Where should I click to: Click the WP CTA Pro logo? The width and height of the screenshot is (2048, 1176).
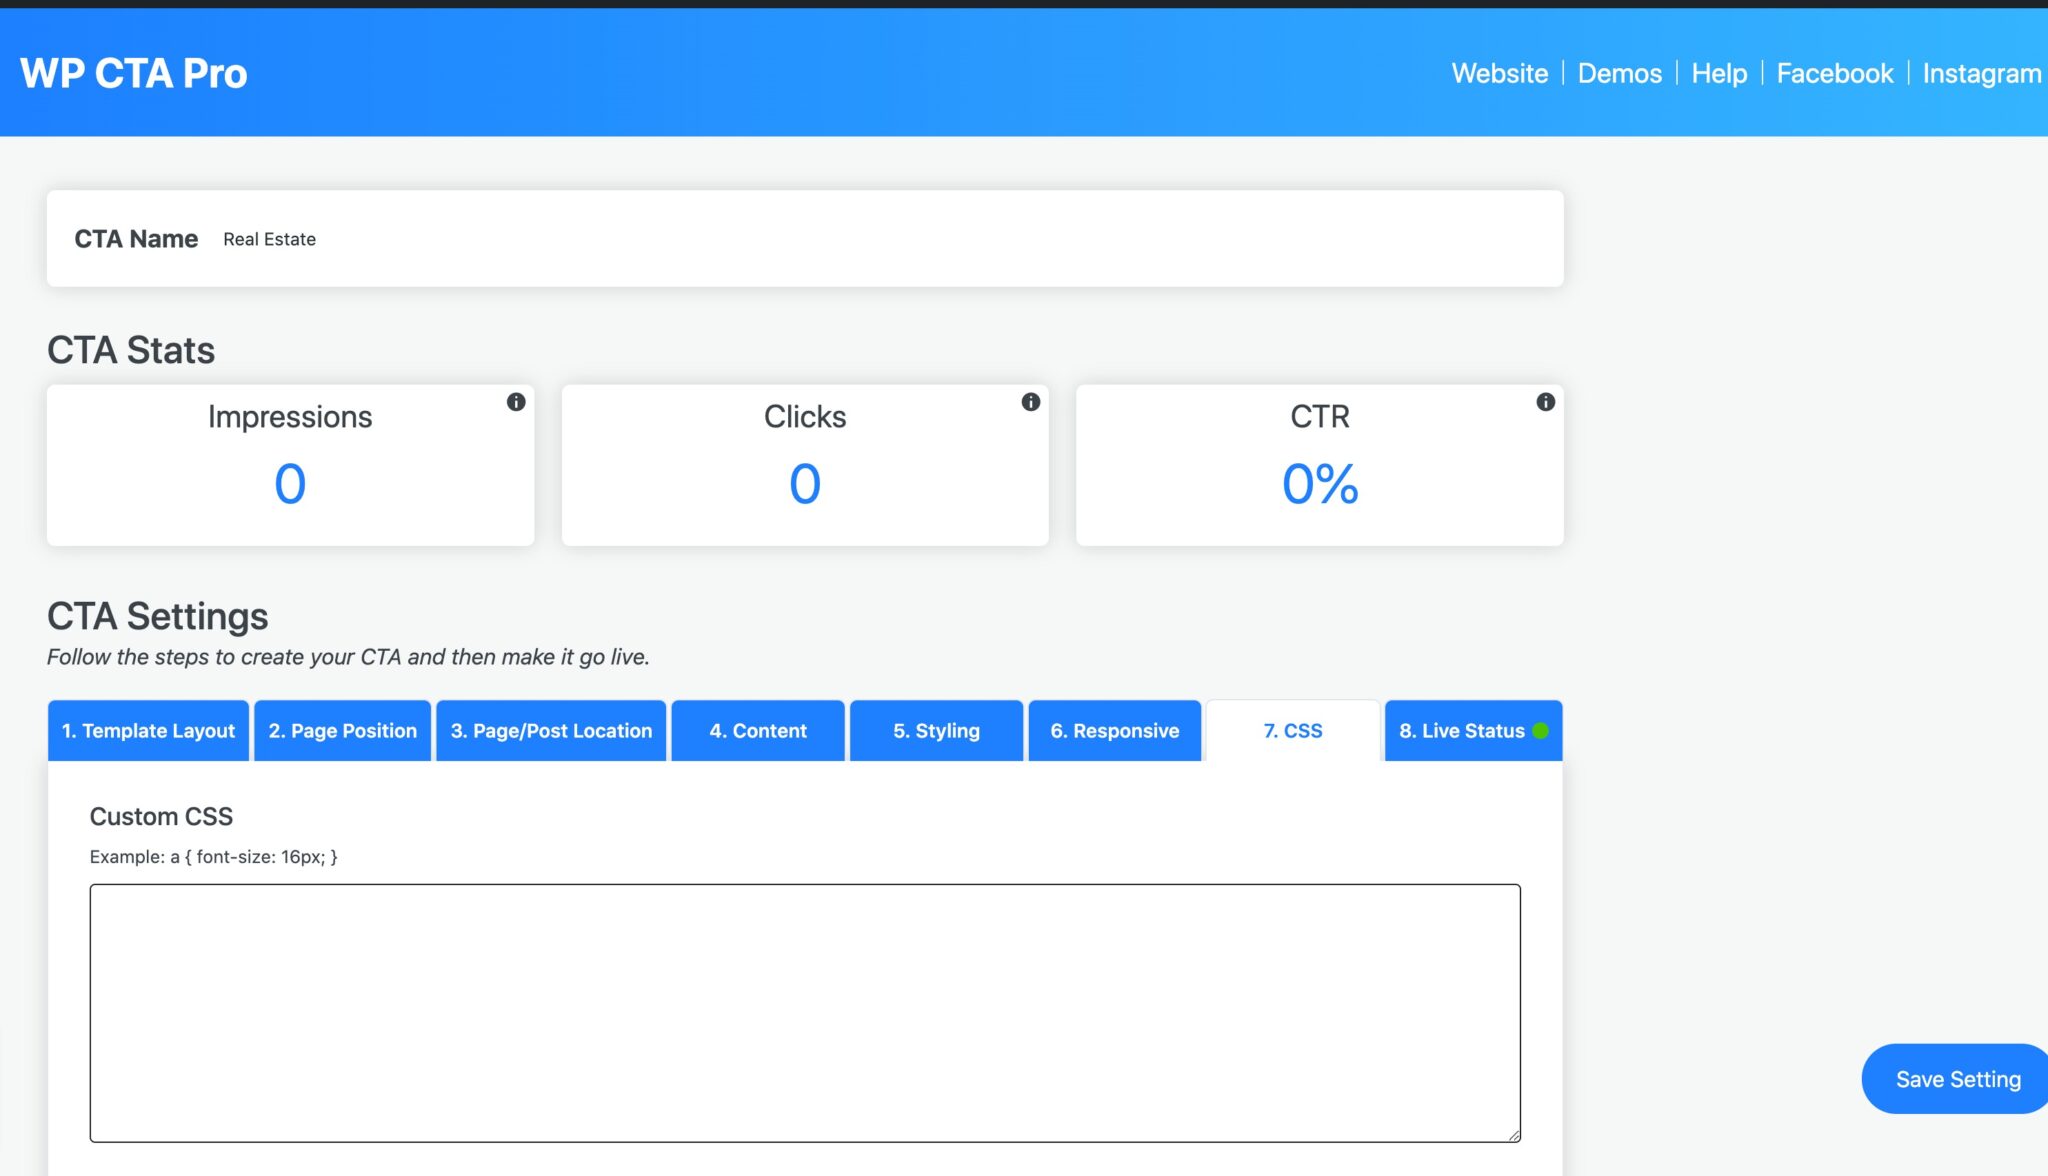133,72
